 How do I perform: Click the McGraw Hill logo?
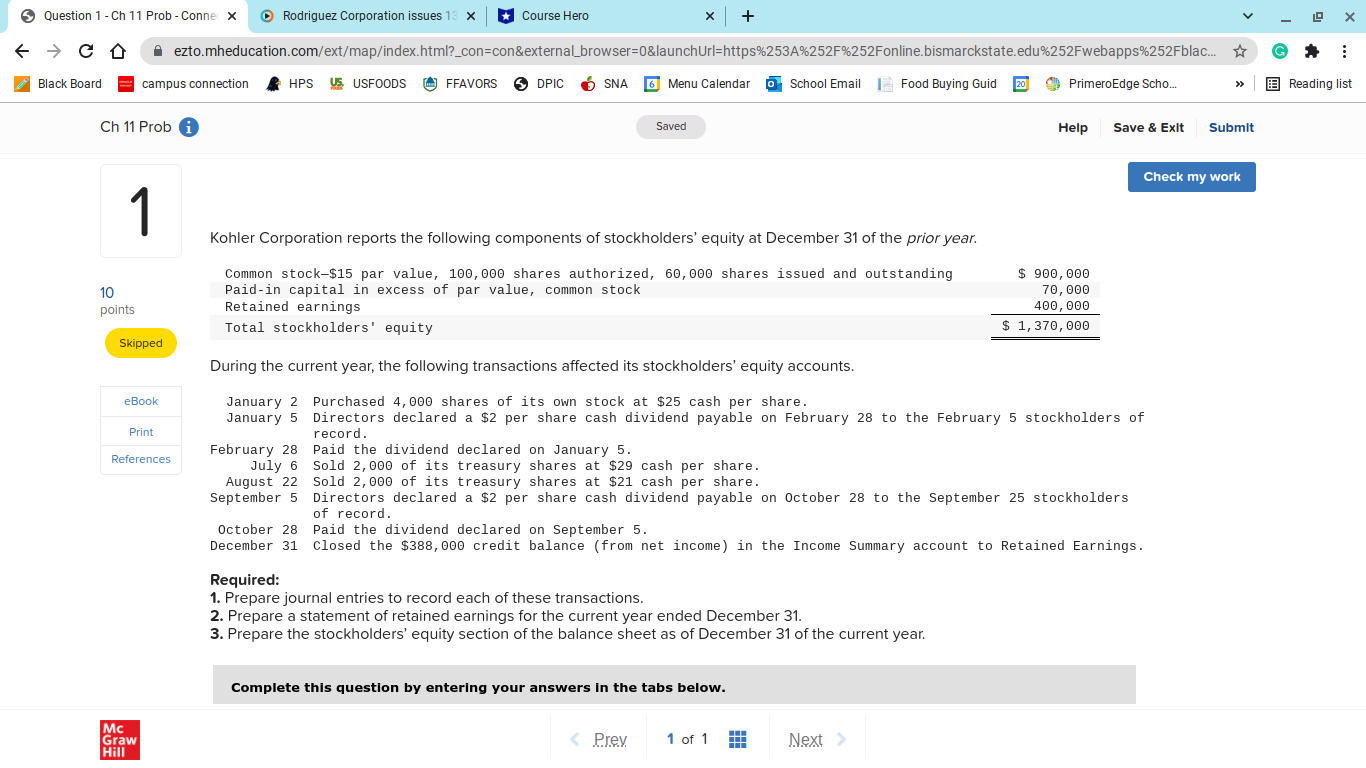point(119,738)
